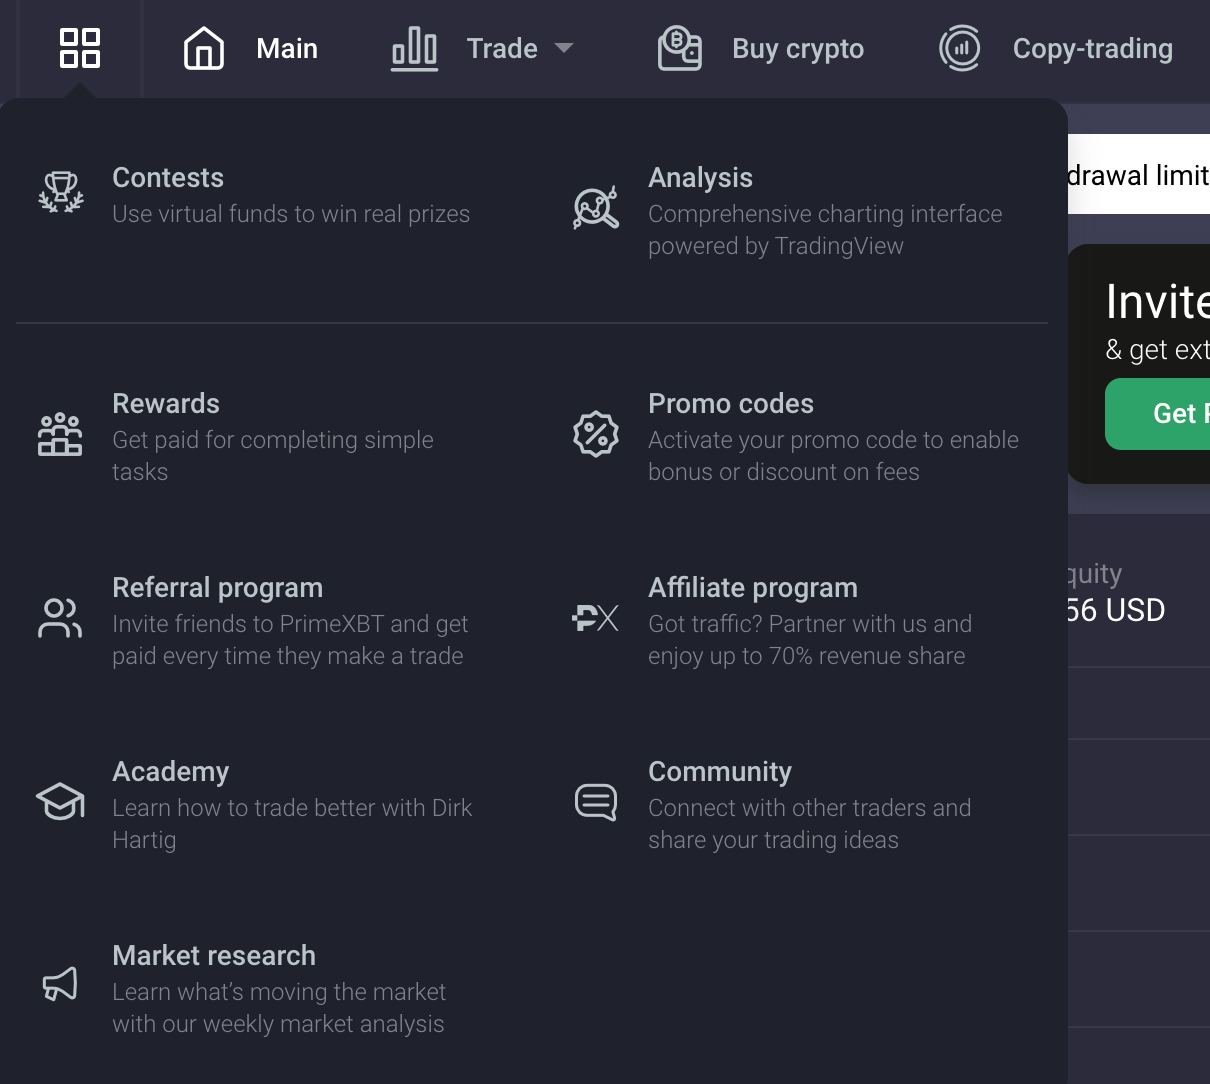1210x1084 pixels.
Task: Click the Academy graduation cap icon
Action: click(x=60, y=802)
